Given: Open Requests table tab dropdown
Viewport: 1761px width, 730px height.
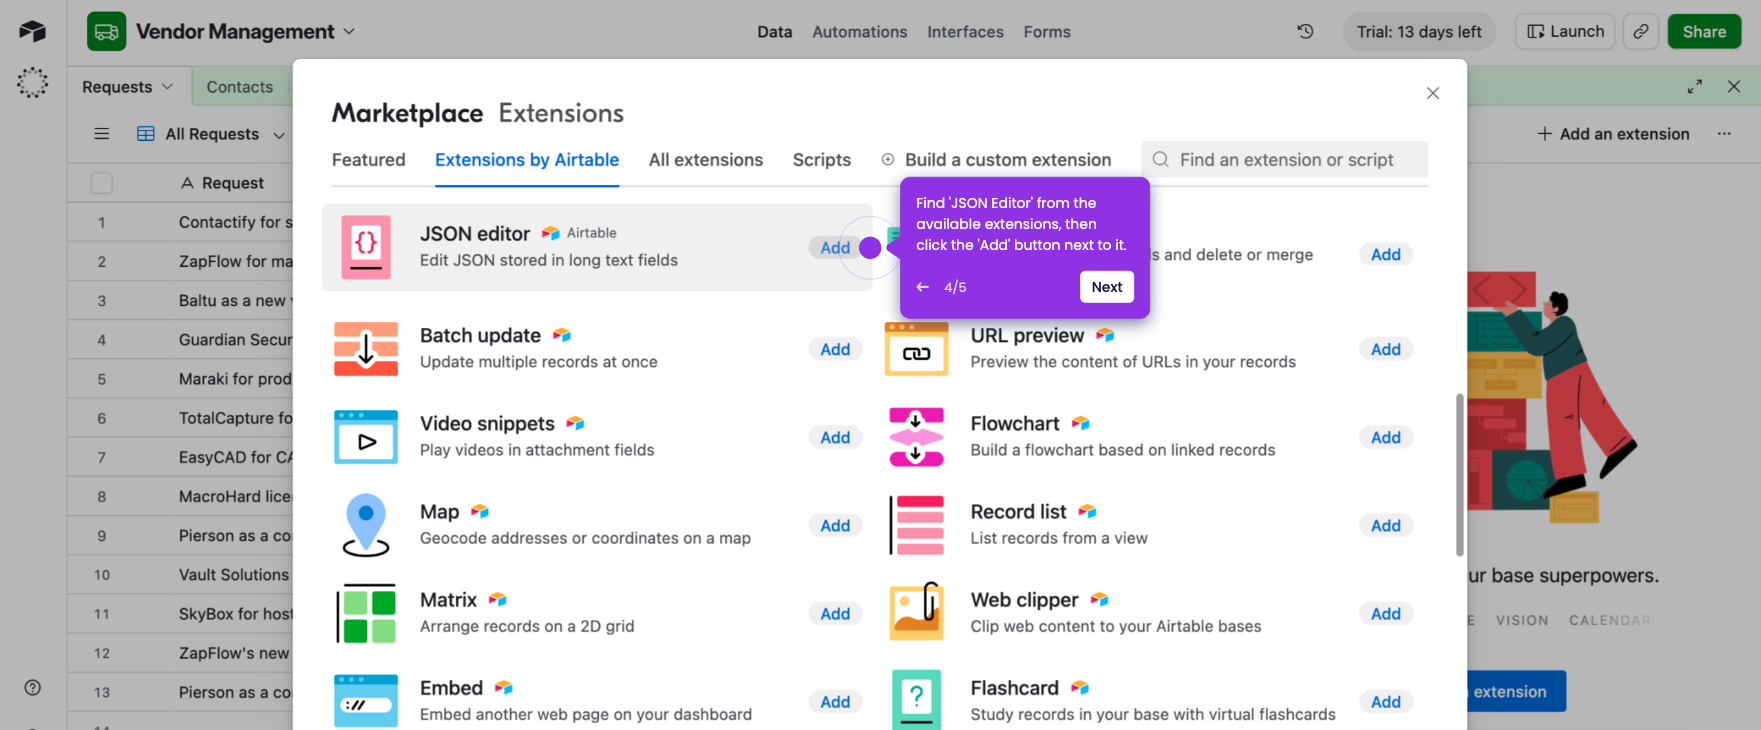Looking at the screenshot, I should pyautogui.click(x=167, y=87).
